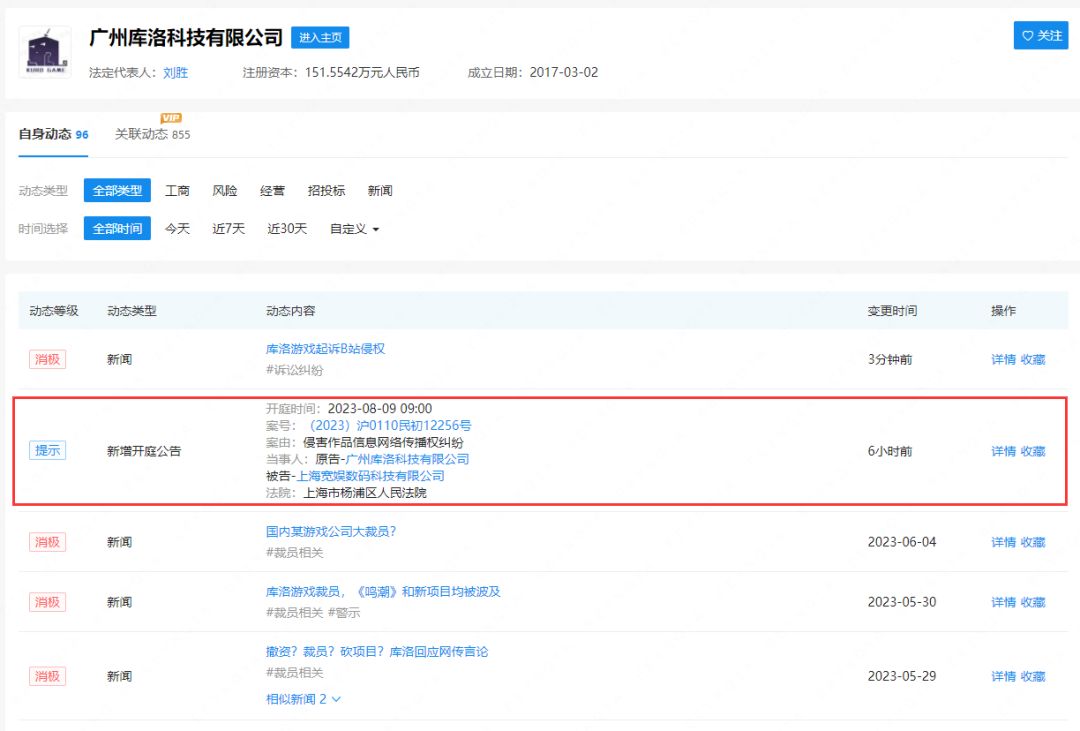The height and width of the screenshot is (731, 1080).
Task: Click court name 上海市杨浦区人民法院
Action: (365, 493)
